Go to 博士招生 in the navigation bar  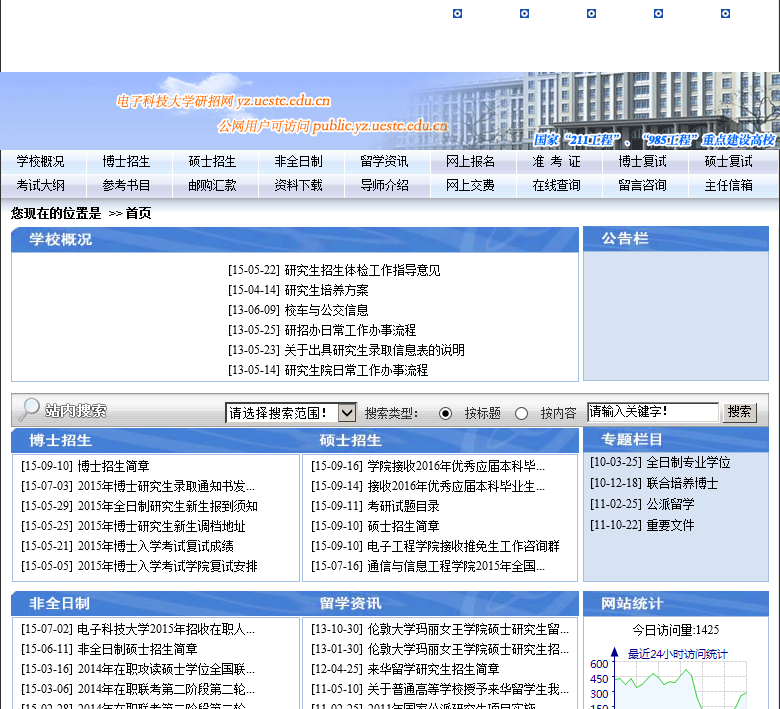coord(126,162)
